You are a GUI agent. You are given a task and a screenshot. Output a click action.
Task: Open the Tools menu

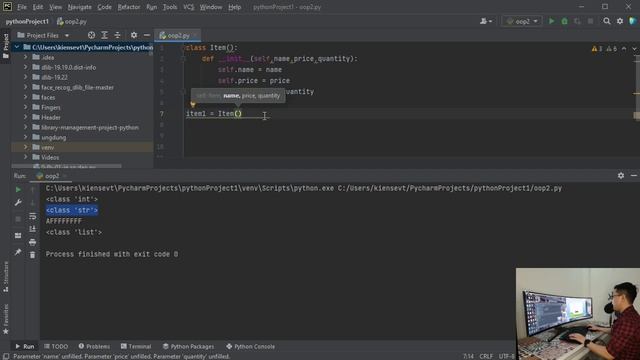(x=170, y=7)
